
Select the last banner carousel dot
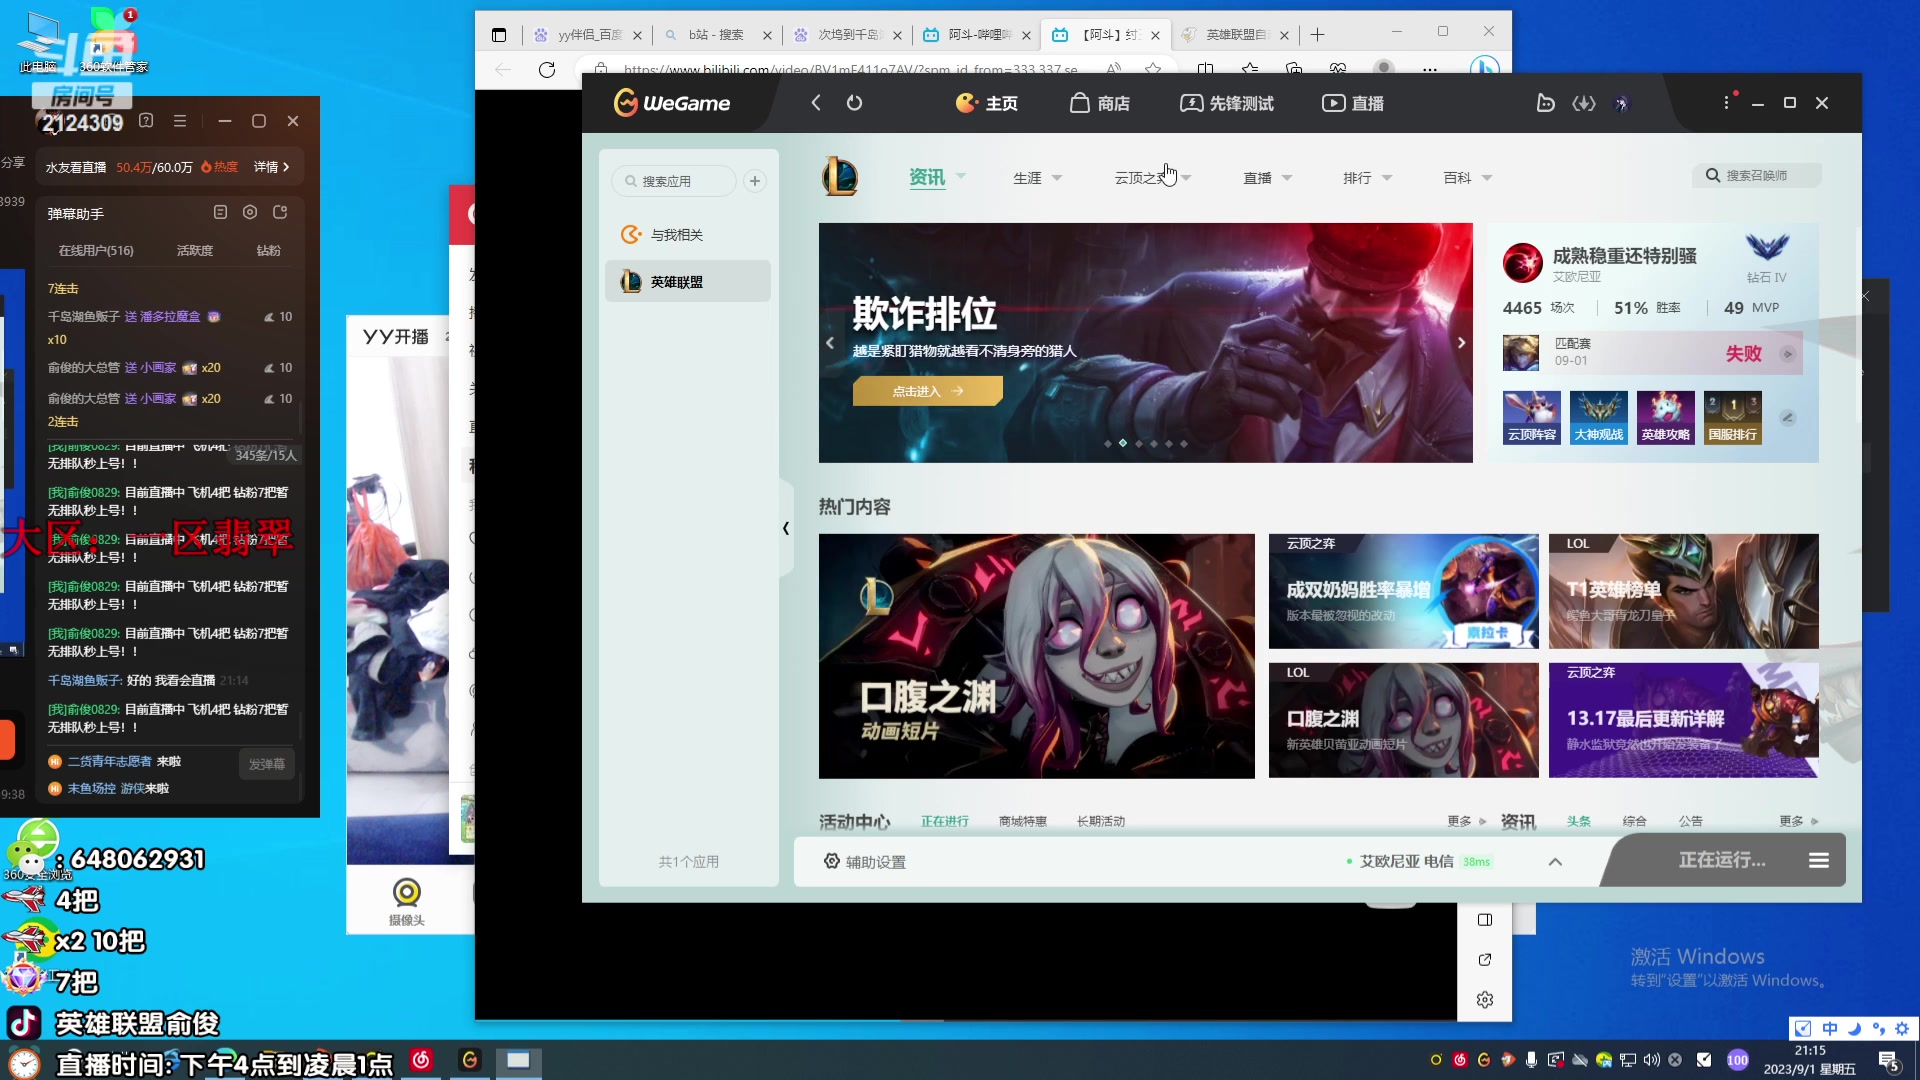pyautogui.click(x=1184, y=443)
